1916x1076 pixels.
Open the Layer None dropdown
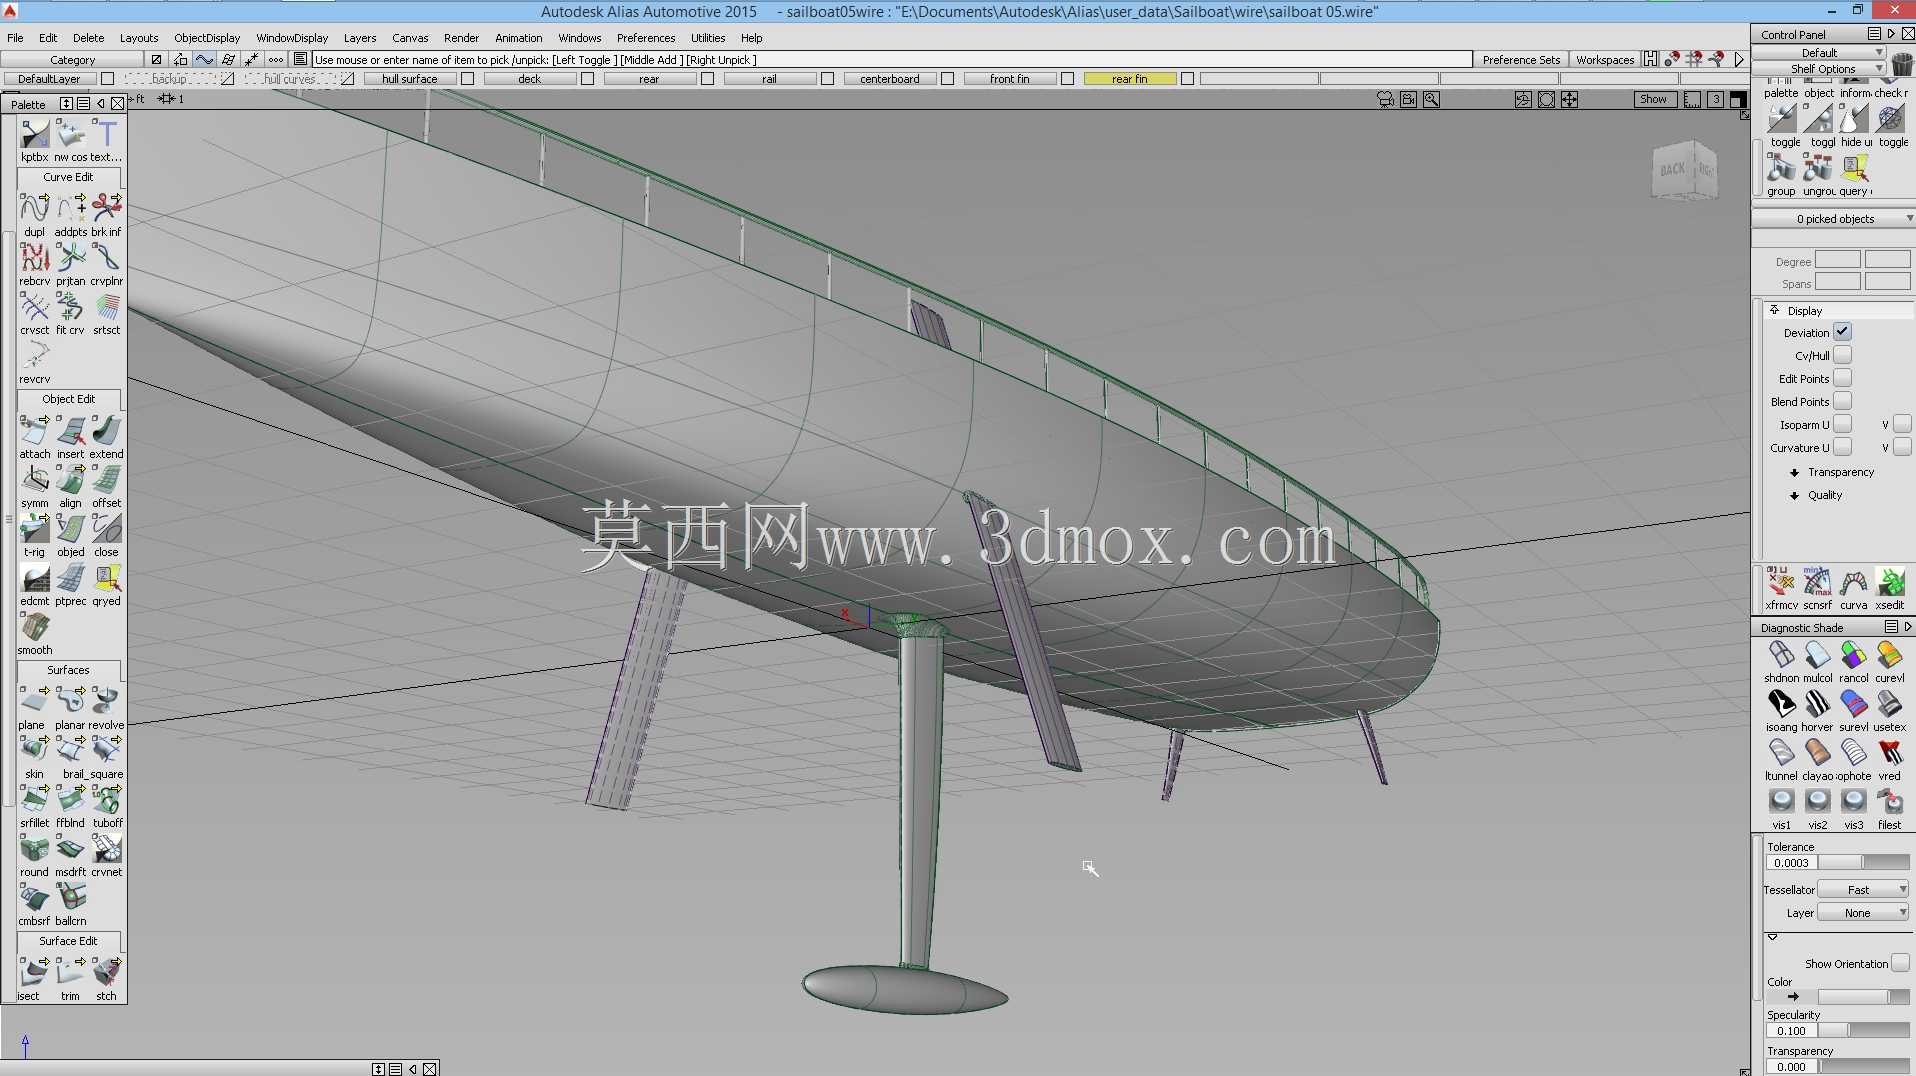(1863, 912)
